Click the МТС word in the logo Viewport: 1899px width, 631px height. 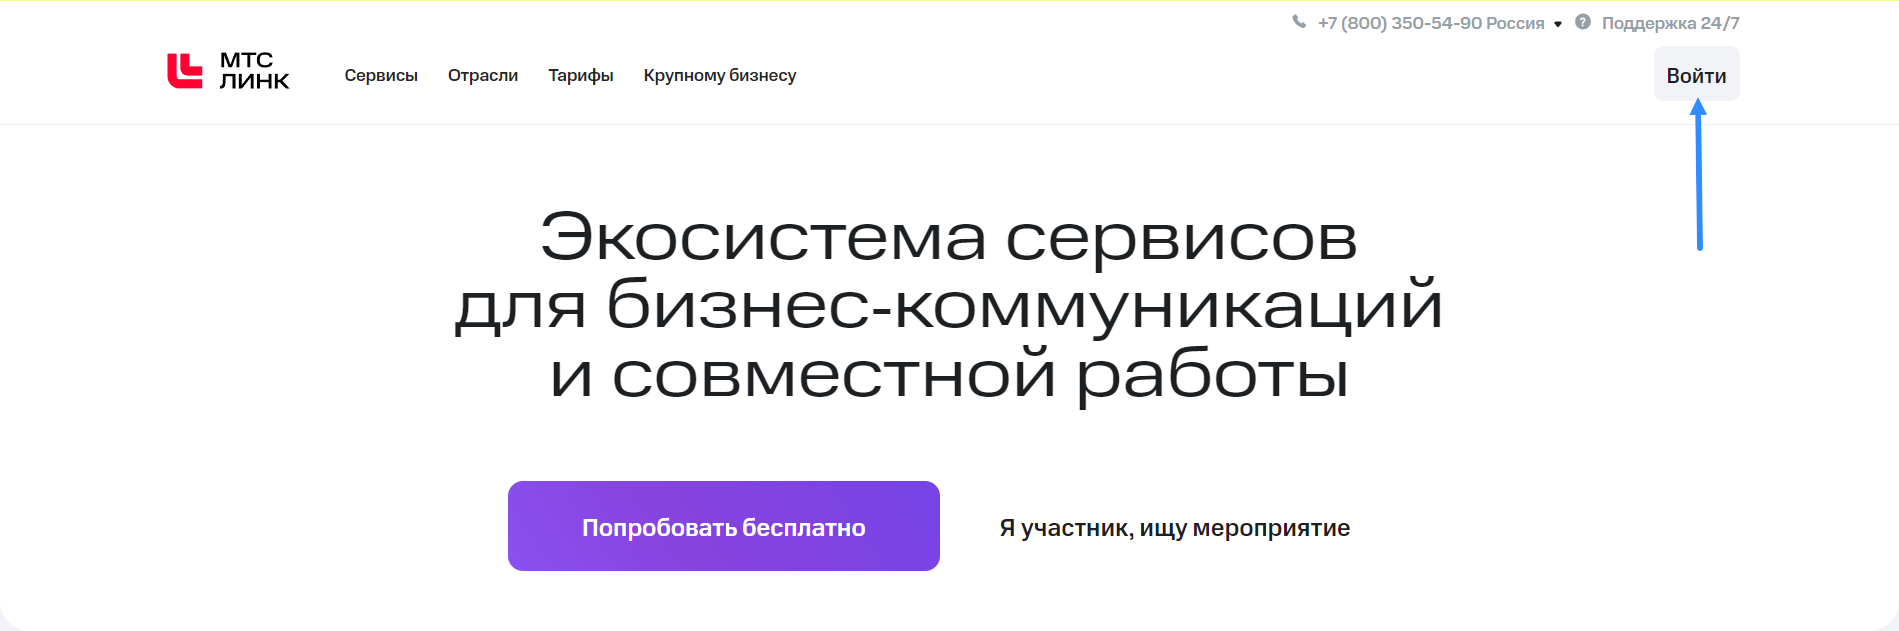pos(246,60)
